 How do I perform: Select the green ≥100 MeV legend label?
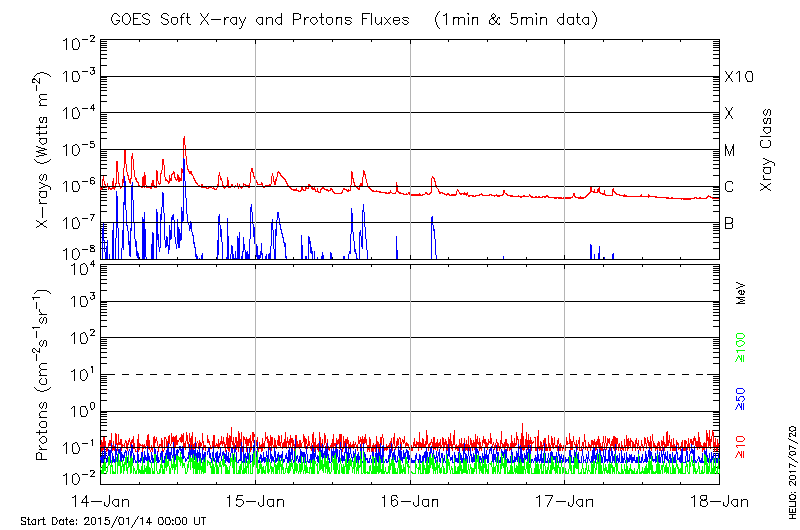tap(741, 345)
